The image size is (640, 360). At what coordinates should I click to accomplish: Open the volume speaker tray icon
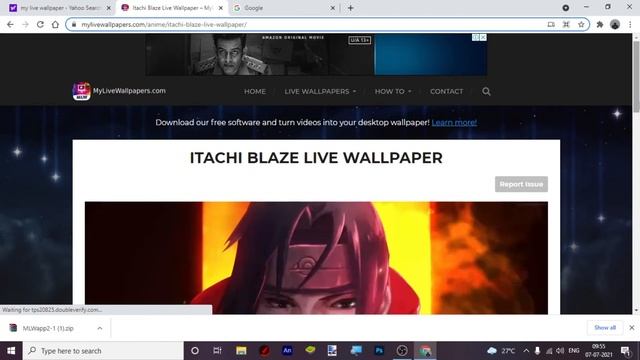click(560, 351)
